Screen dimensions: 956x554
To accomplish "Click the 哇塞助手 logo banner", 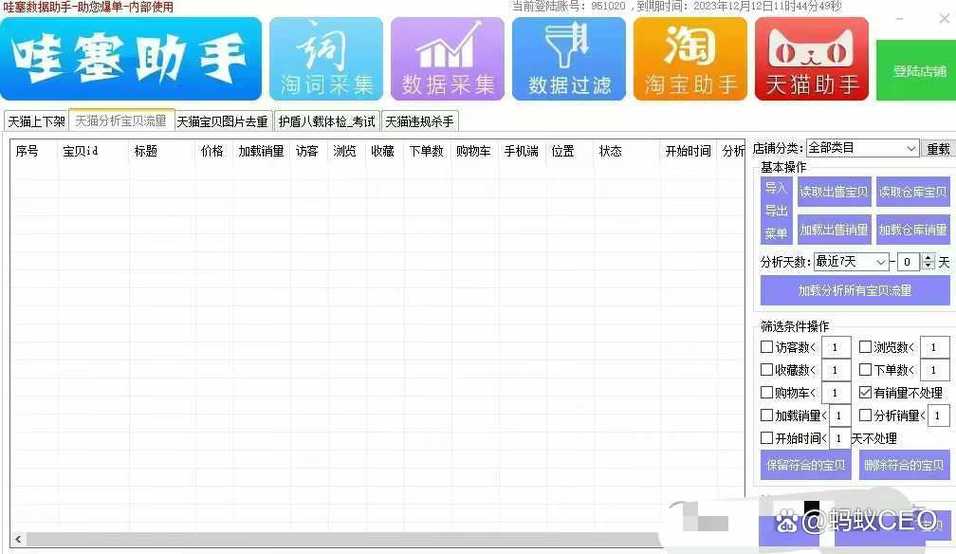I will pos(131,59).
